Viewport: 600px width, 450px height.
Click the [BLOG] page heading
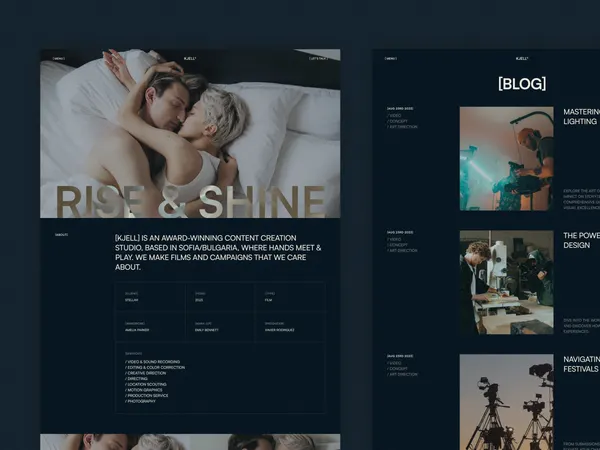click(522, 83)
